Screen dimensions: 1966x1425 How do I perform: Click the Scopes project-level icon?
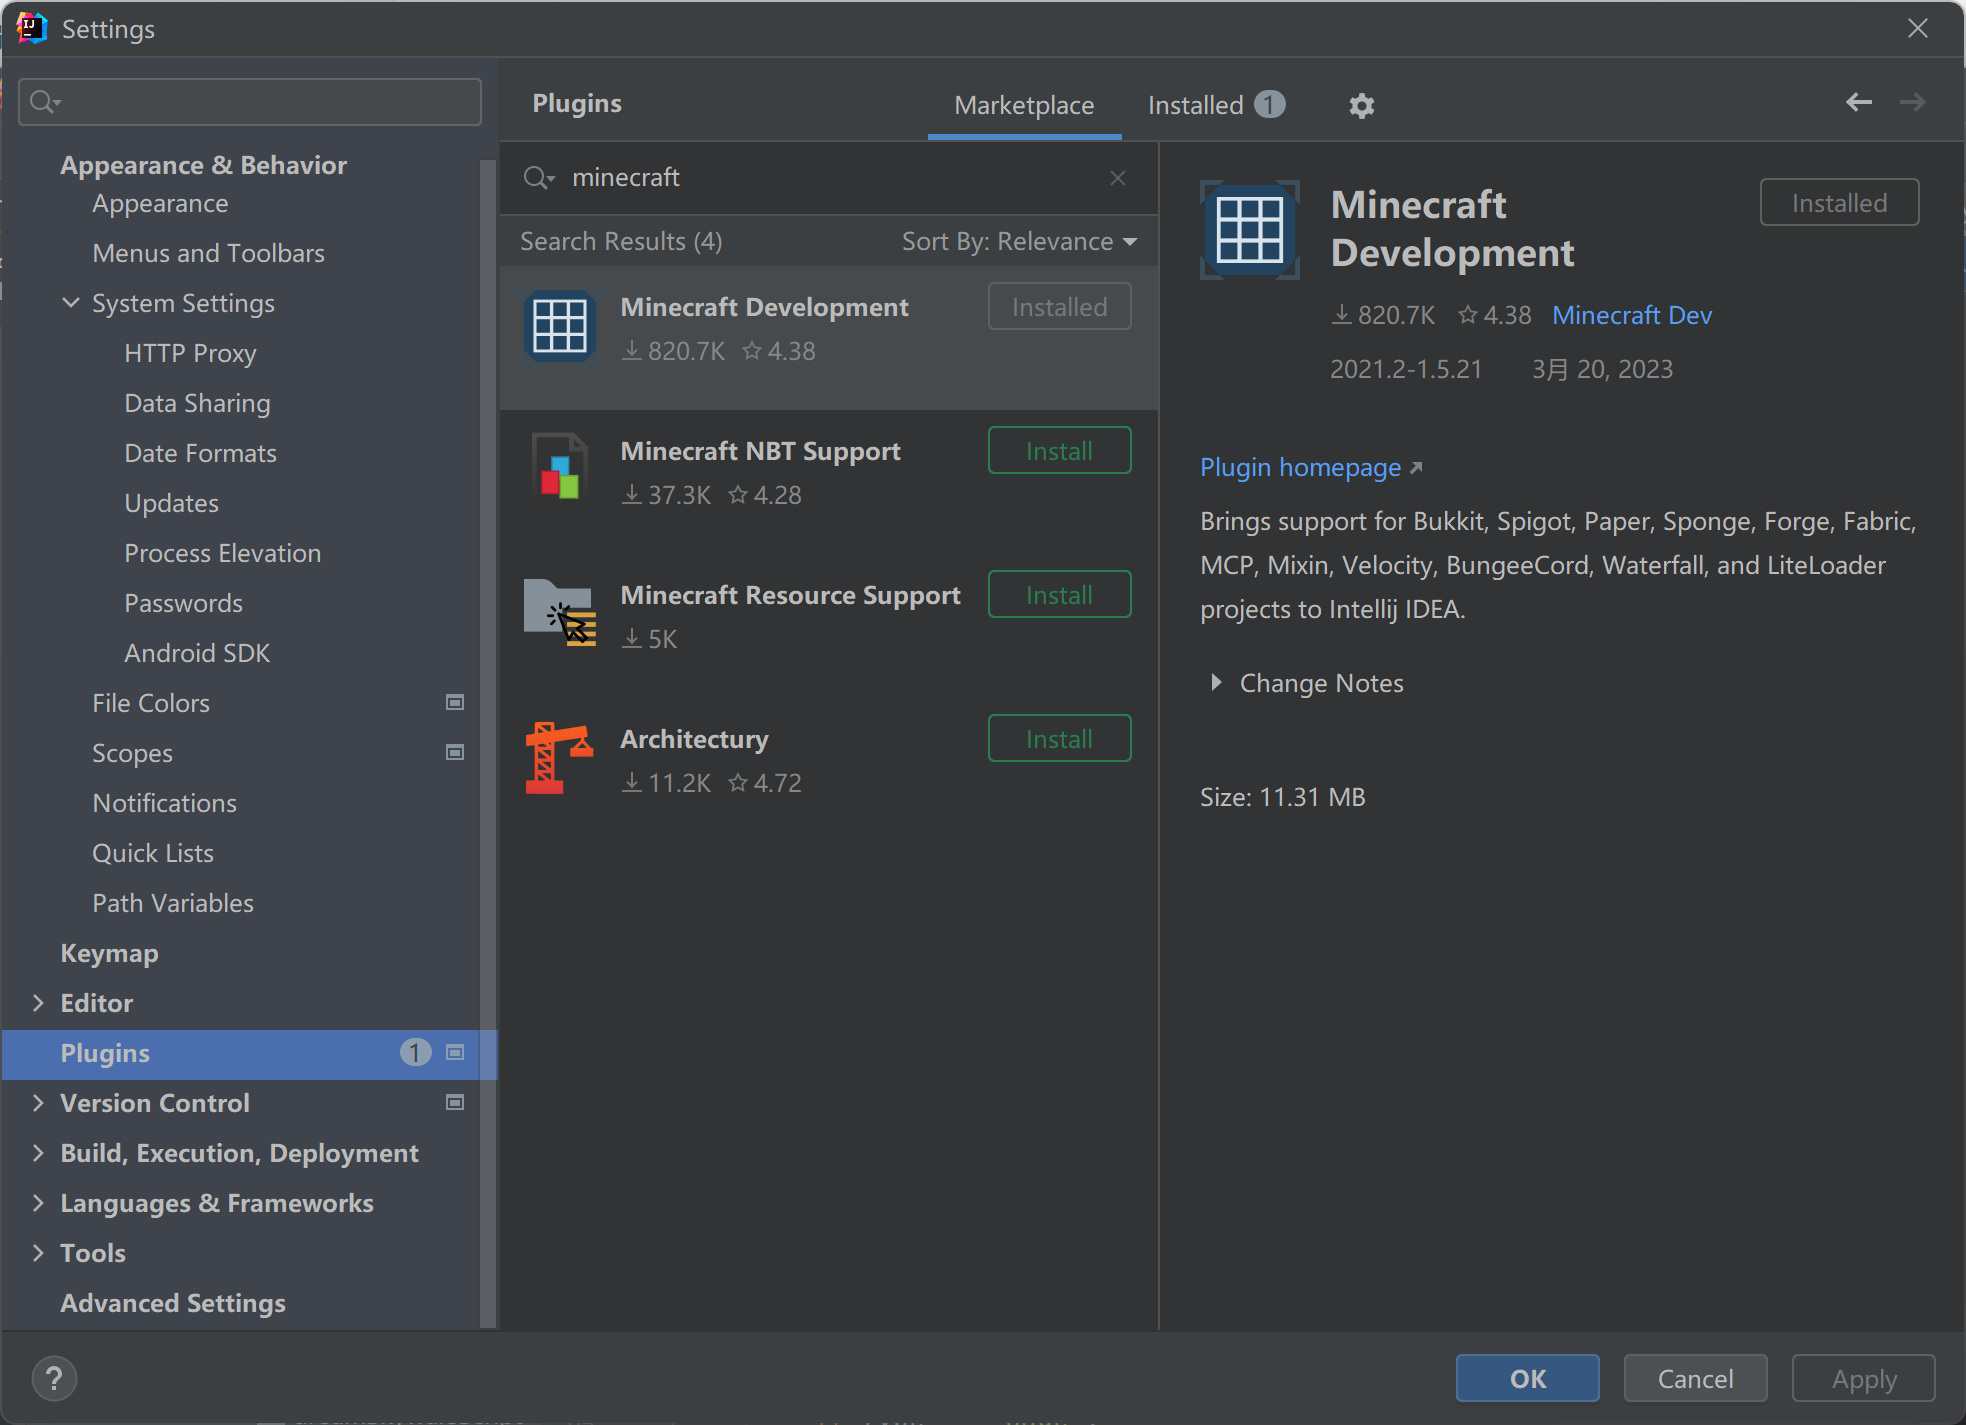455,753
